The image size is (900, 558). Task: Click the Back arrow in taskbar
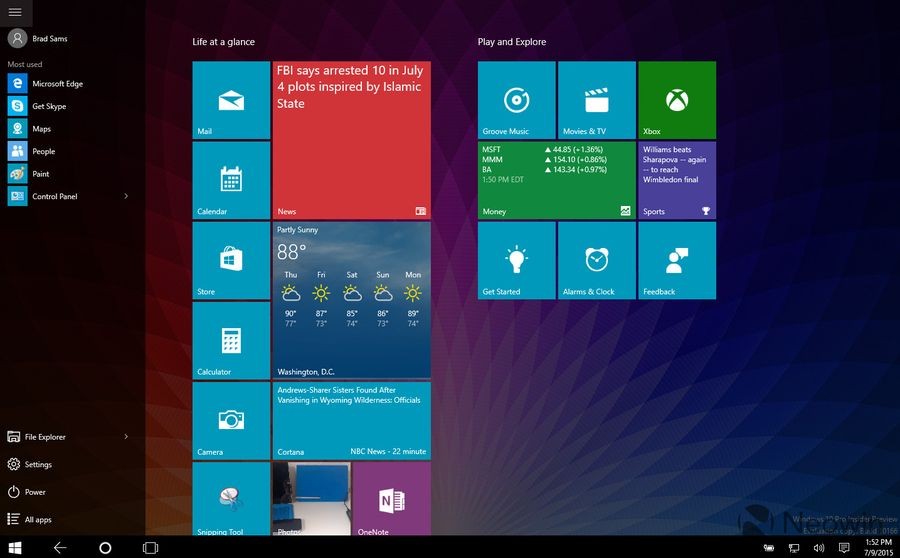(x=60, y=547)
